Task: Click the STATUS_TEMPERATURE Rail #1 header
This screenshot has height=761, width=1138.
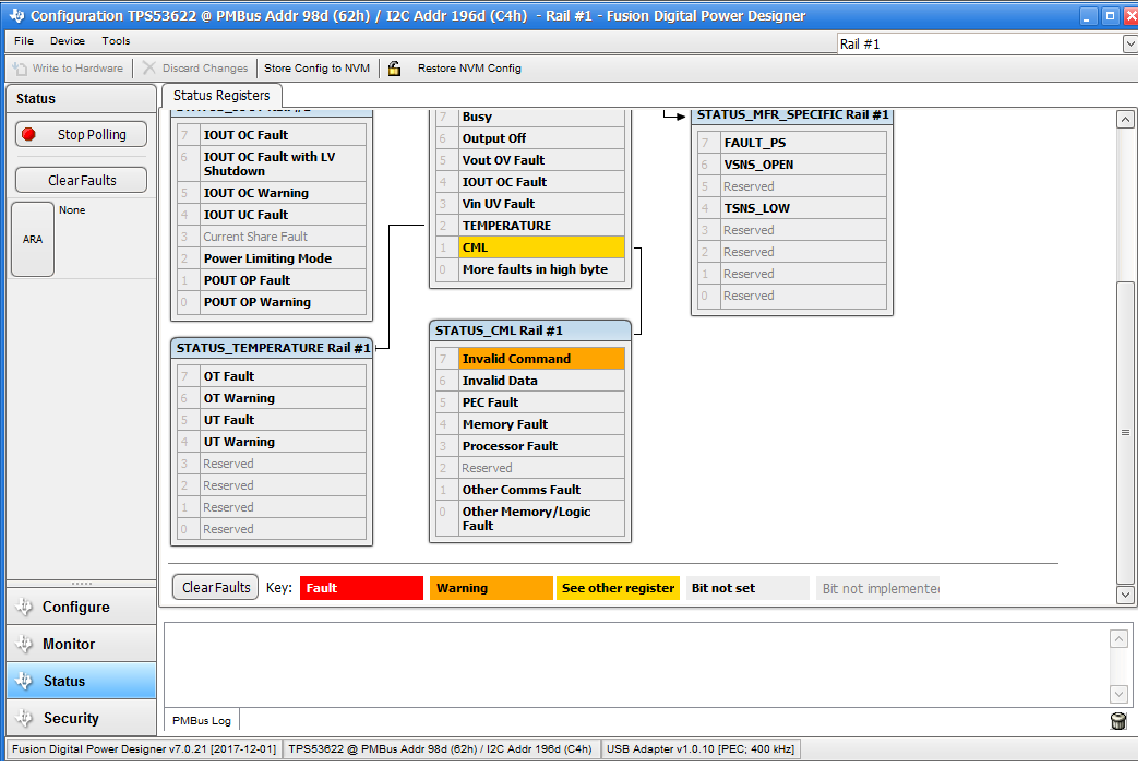Action: (271, 347)
